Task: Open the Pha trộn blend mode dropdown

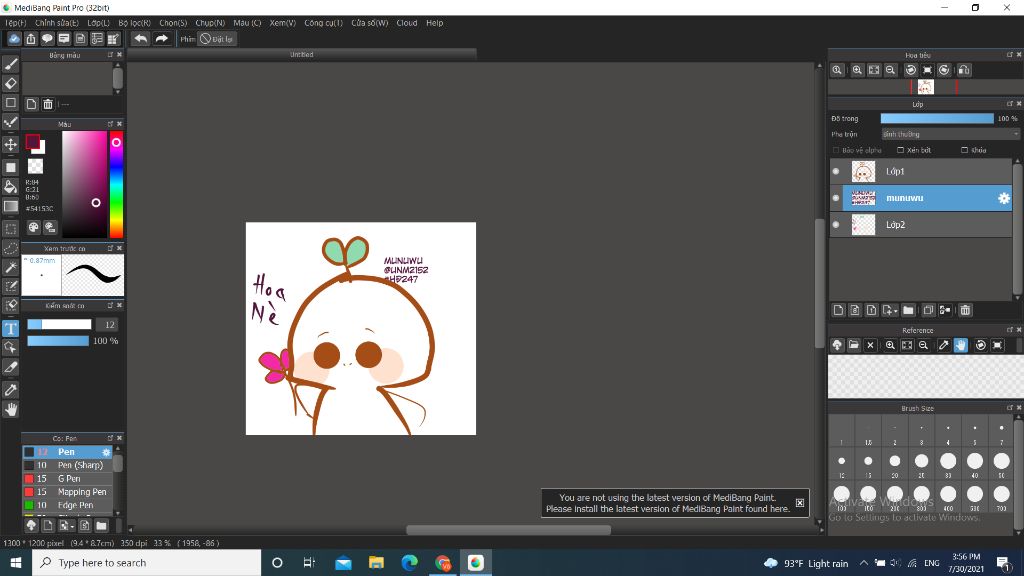Action: pyautogui.click(x=950, y=134)
